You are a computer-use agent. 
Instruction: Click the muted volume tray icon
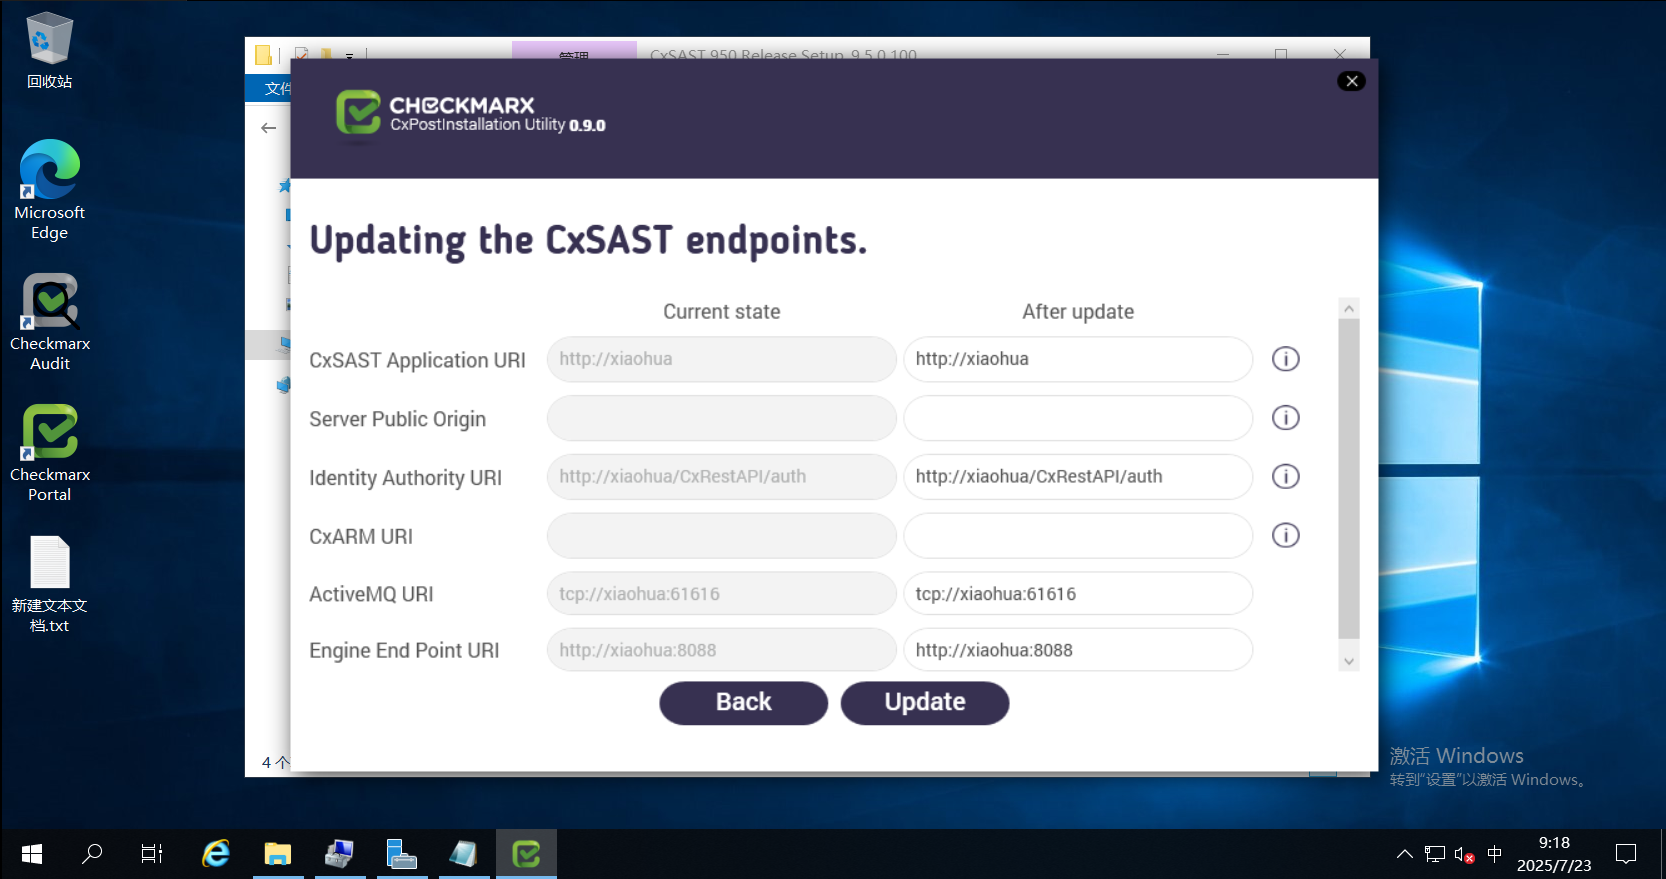tap(1465, 855)
